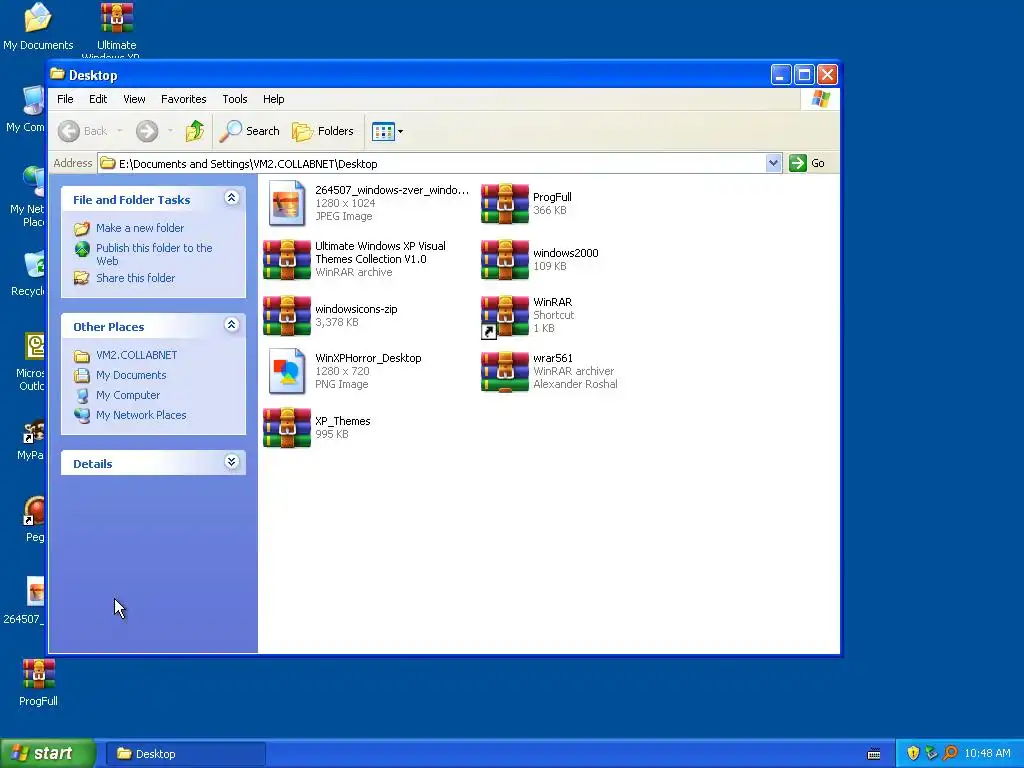The width and height of the screenshot is (1024, 768).
Task: Open the Favorites menu
Action: pos(184,99)
